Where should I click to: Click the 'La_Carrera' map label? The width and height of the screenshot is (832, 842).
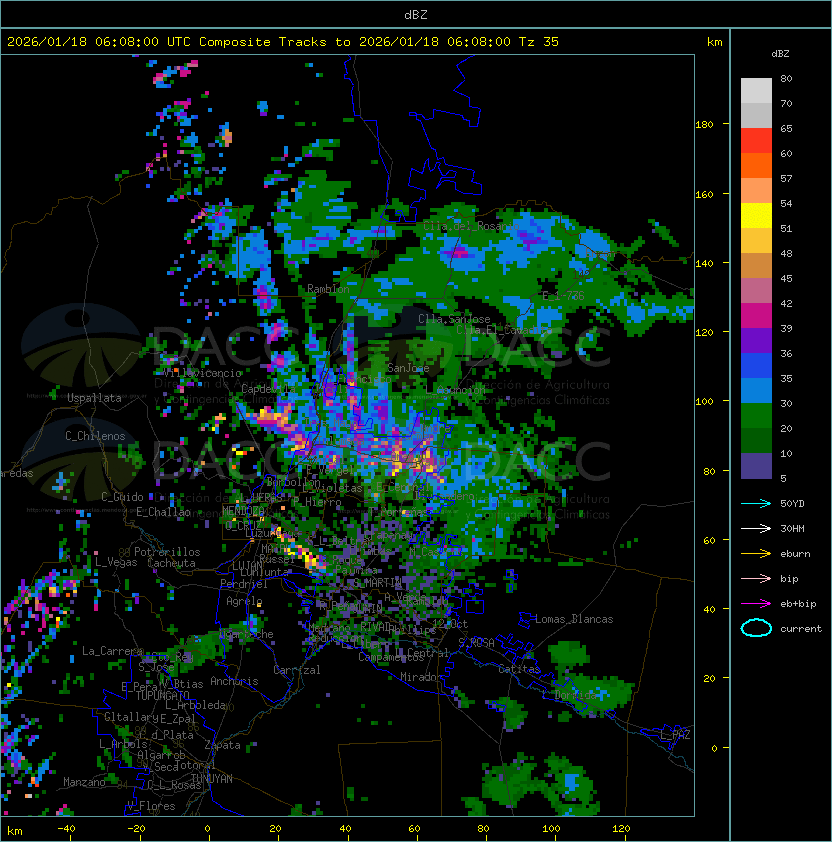pyautogui.click(x=112, y=651)
